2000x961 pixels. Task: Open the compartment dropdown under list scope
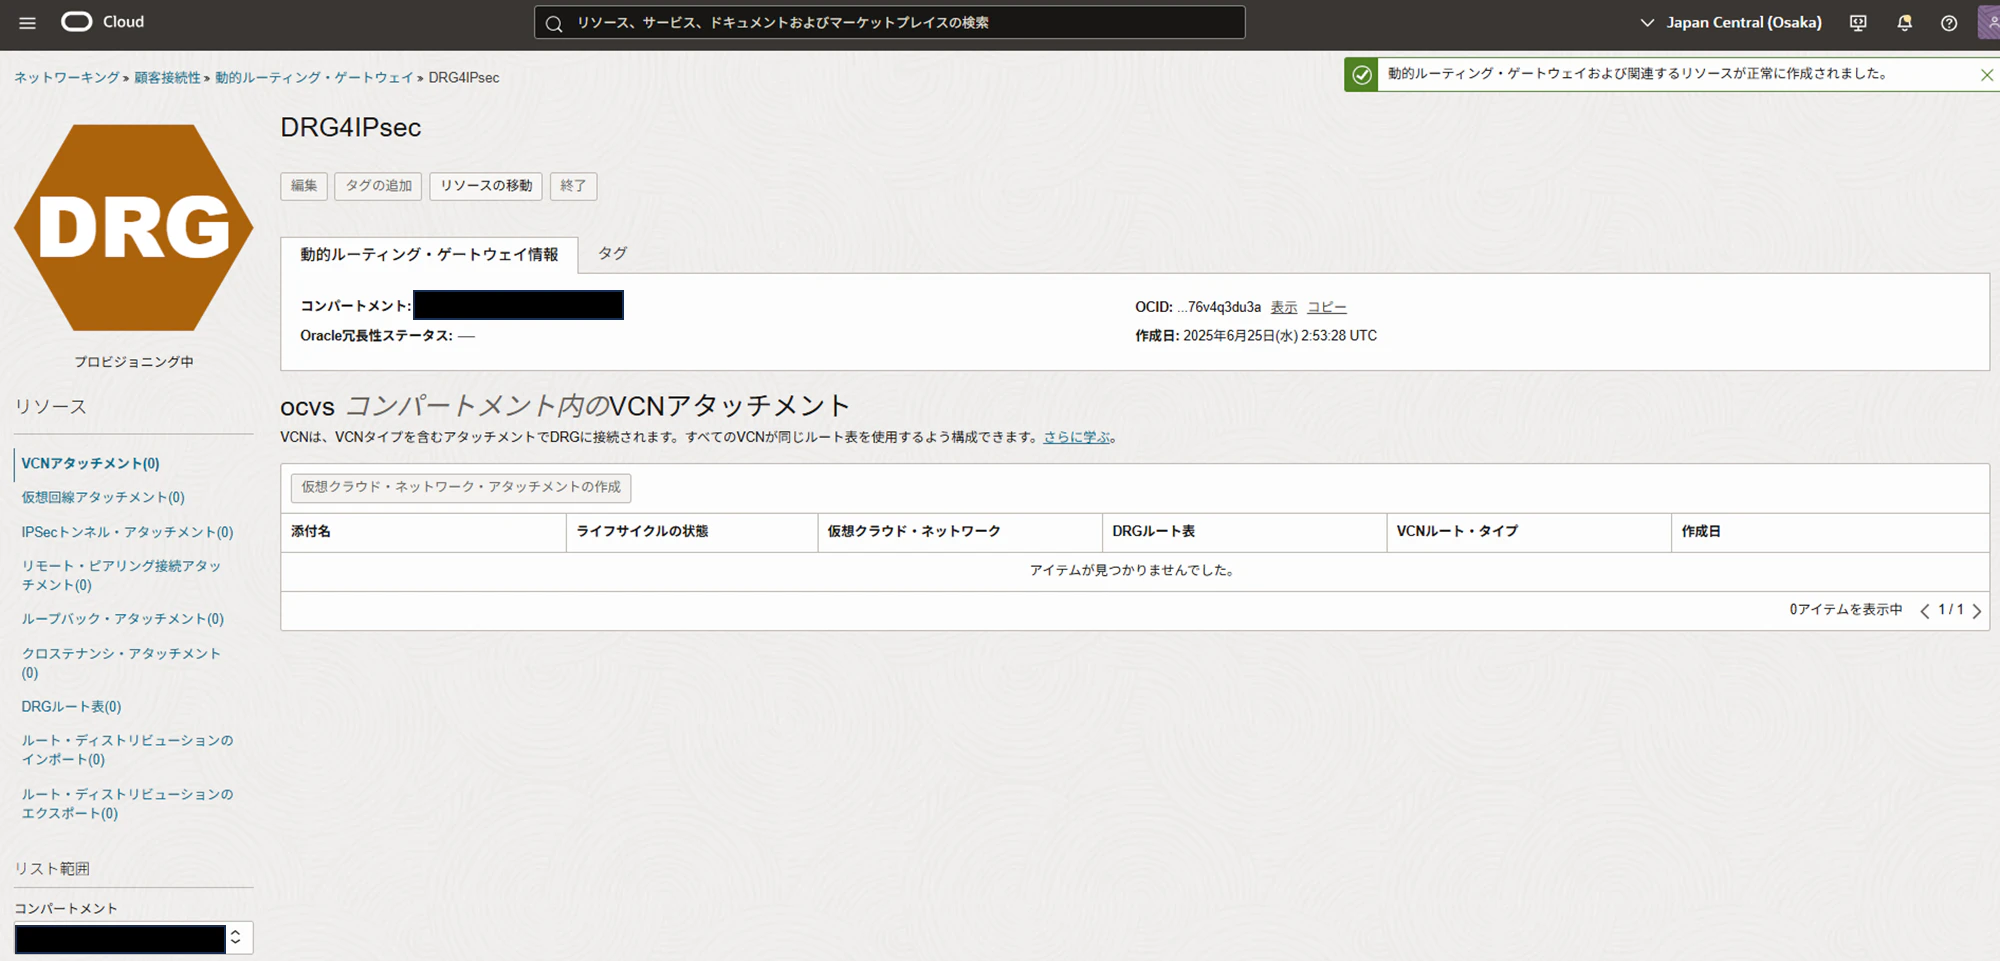coord(134,938)
